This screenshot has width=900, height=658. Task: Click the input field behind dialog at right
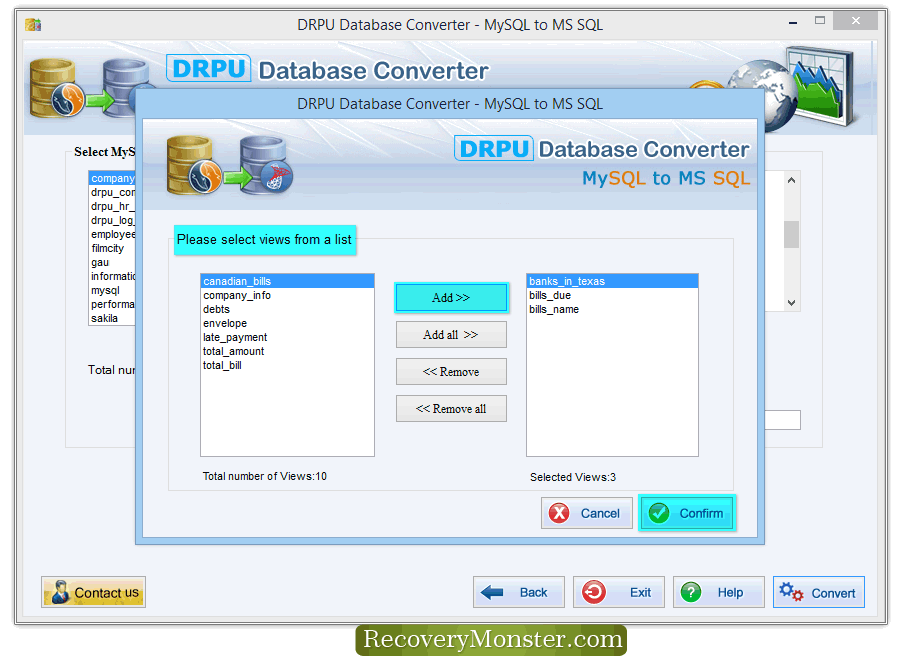[783, 420]
